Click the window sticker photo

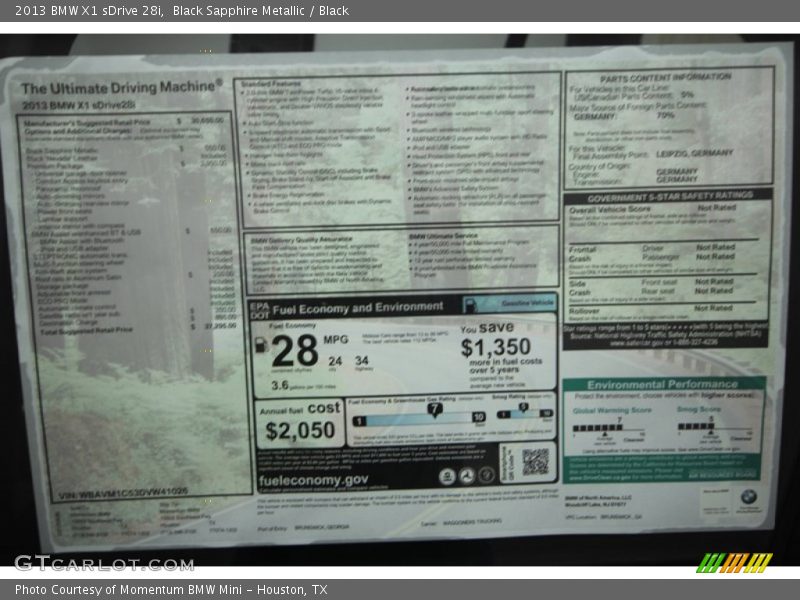pyautogui.click(x=400, y=300)
